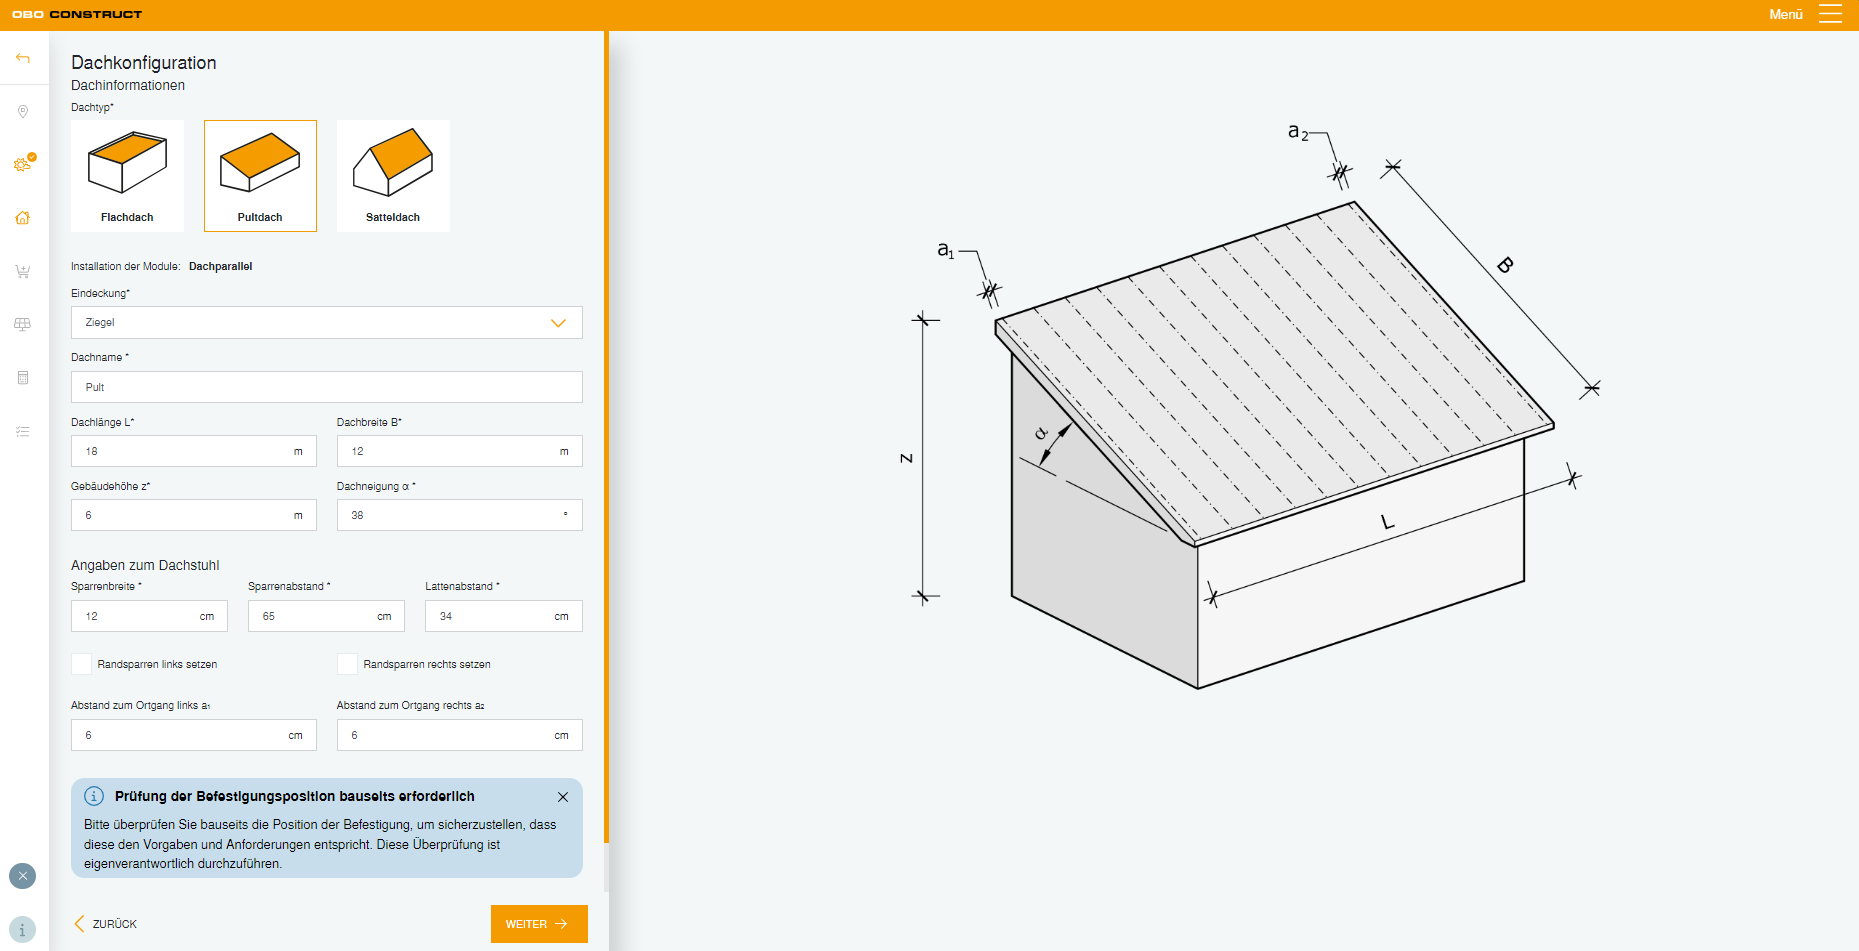This screenshot has height=951, width=1859.
Task: Click the back arrow icon in sidebar
Action: pyautogui.click(x=23, y=58)
